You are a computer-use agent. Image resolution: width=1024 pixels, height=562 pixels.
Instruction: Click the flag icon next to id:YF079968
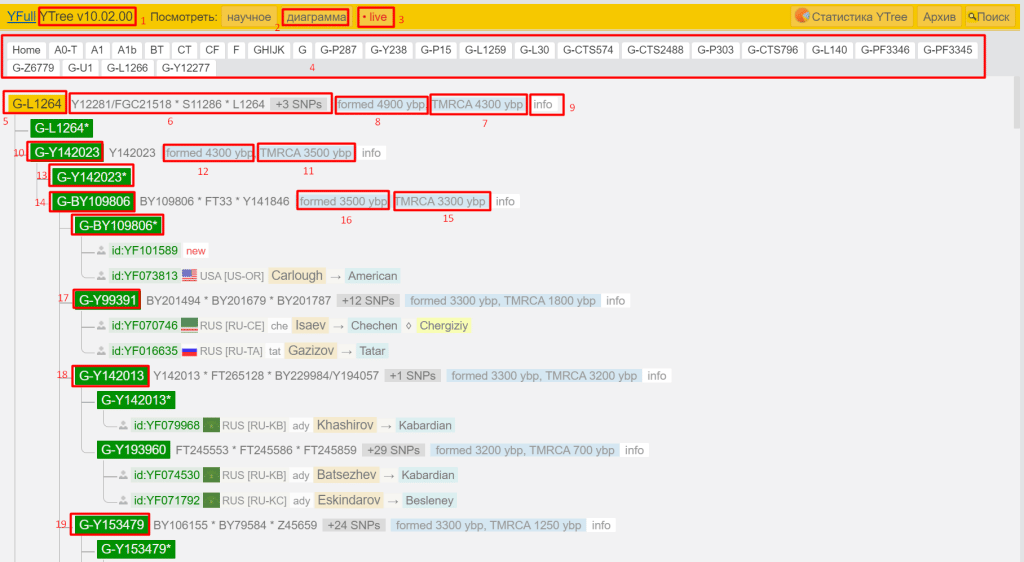tap(211, 425)
